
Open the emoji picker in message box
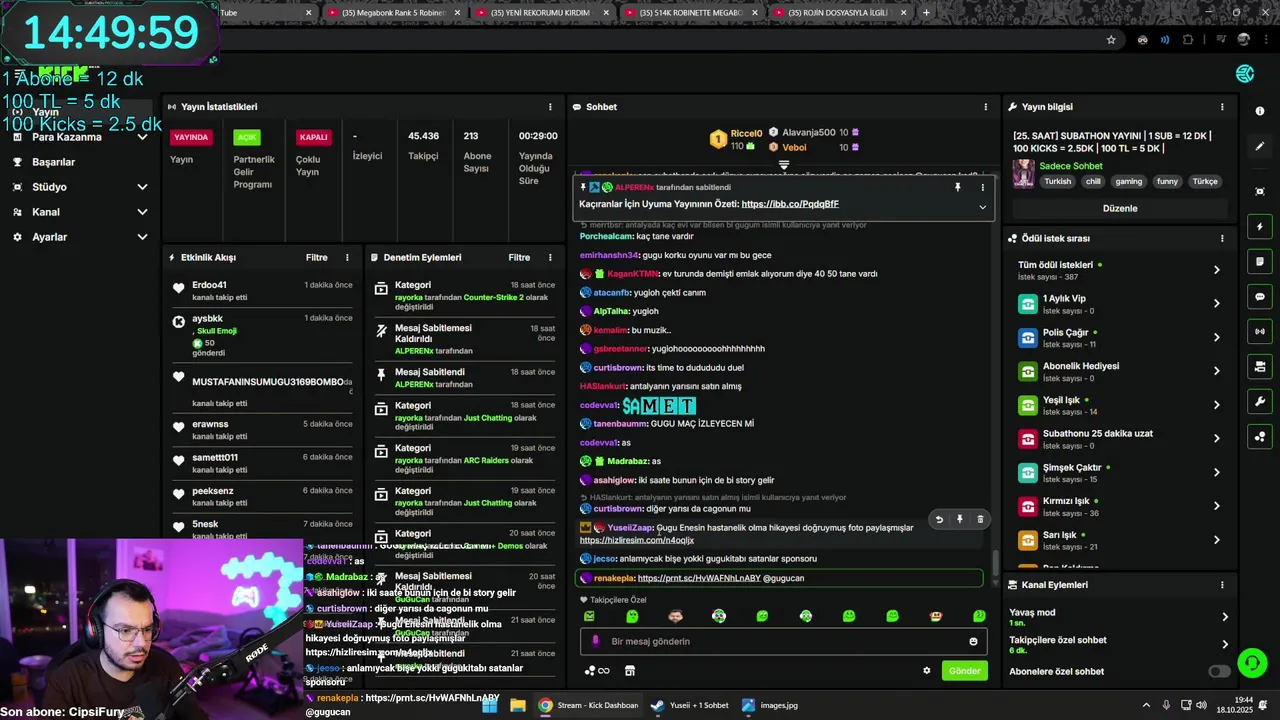(x=973, y=642)
